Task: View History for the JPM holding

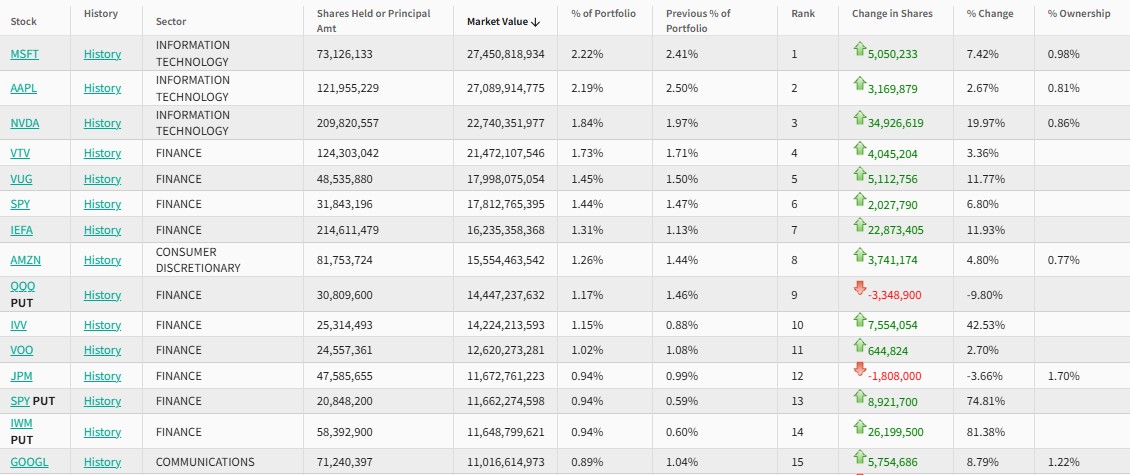Action: [x=102, y=376]
